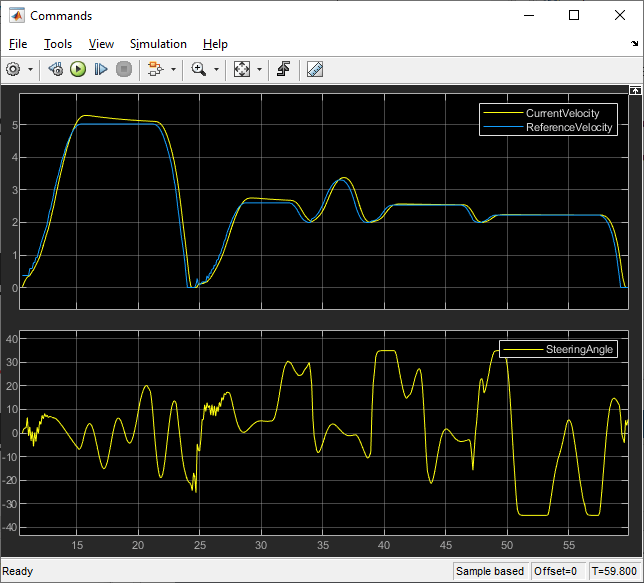Click the Step Back button

click(x=56, y=69)
